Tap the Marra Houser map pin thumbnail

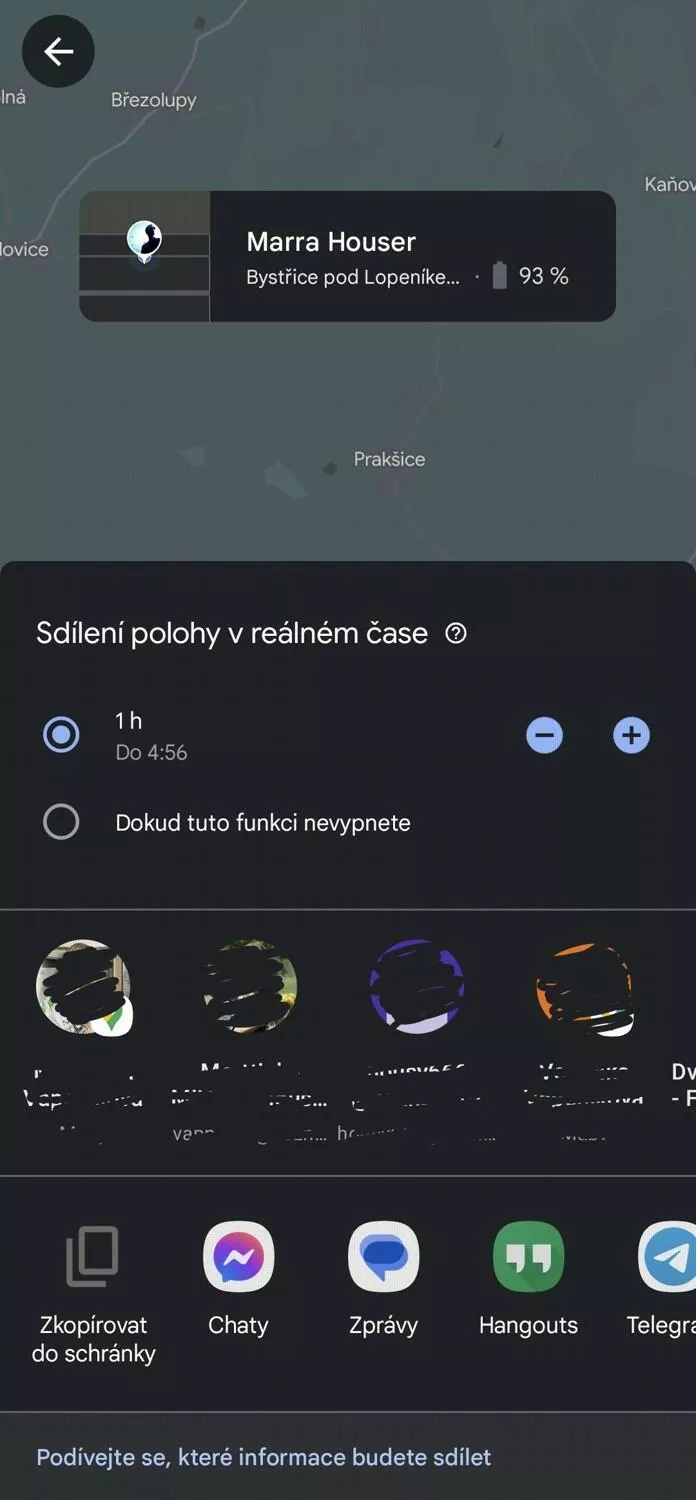point(145,256)
